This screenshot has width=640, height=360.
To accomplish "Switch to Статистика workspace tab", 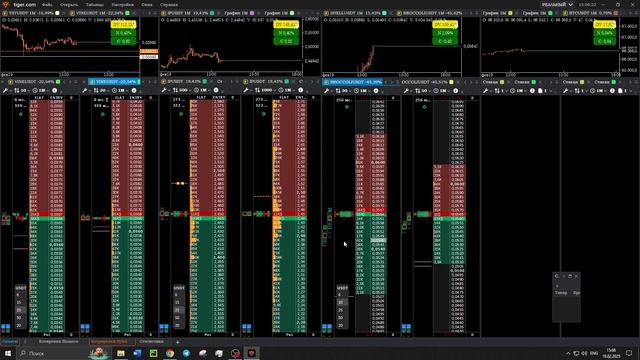I will point(151,342).
